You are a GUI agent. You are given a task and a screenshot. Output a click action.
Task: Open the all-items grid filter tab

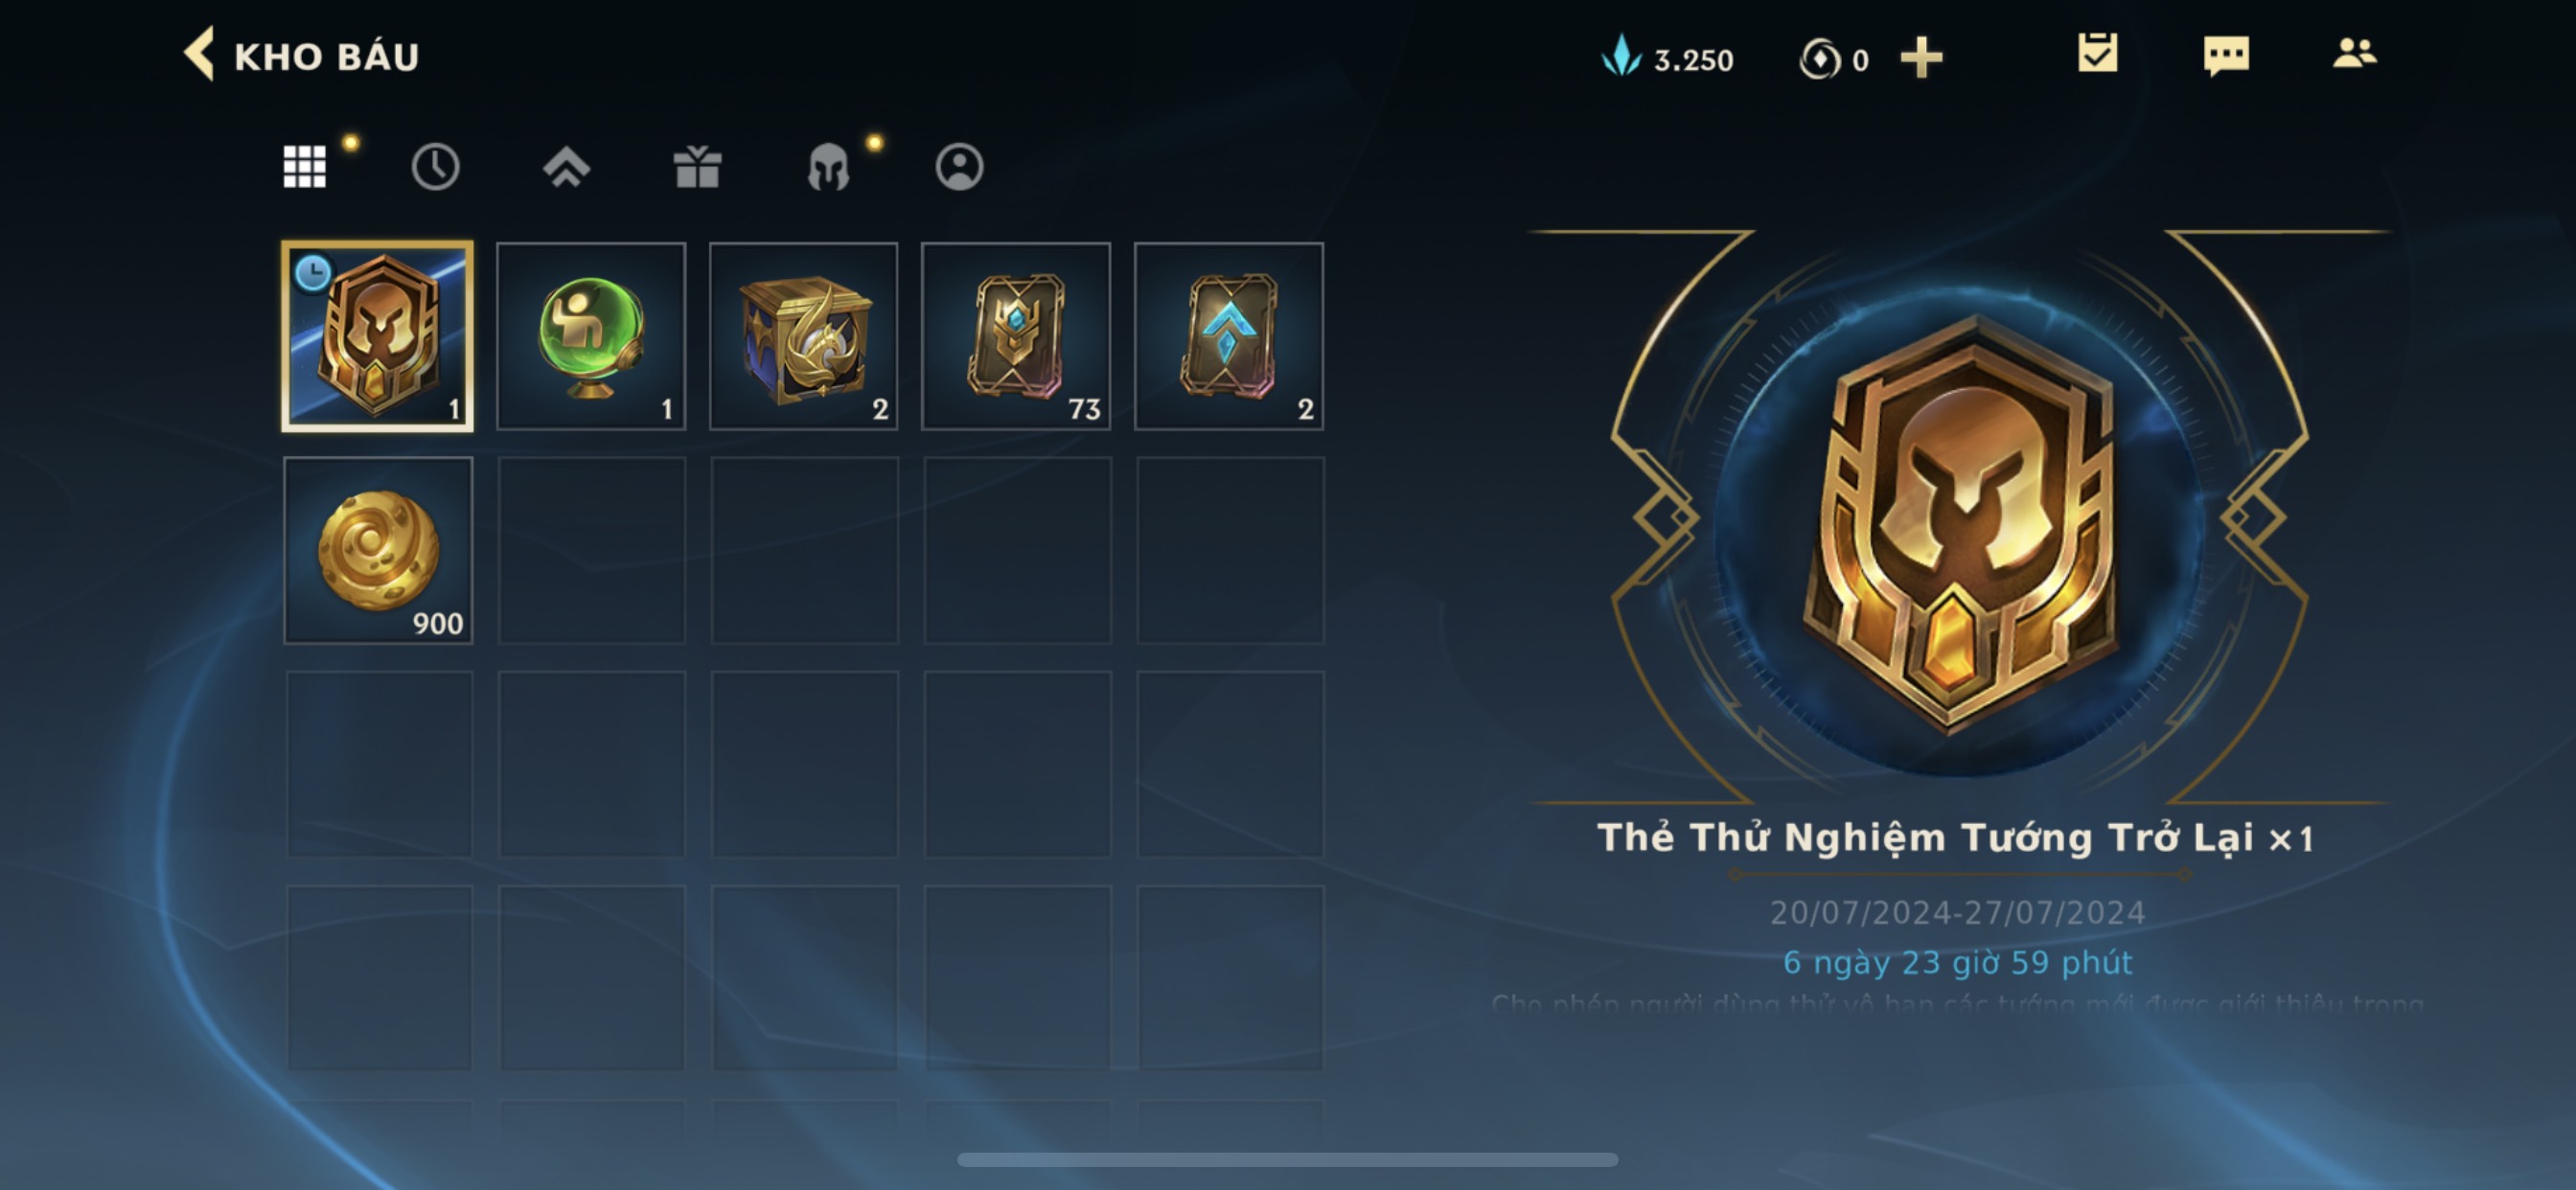[x=304, y=167]
